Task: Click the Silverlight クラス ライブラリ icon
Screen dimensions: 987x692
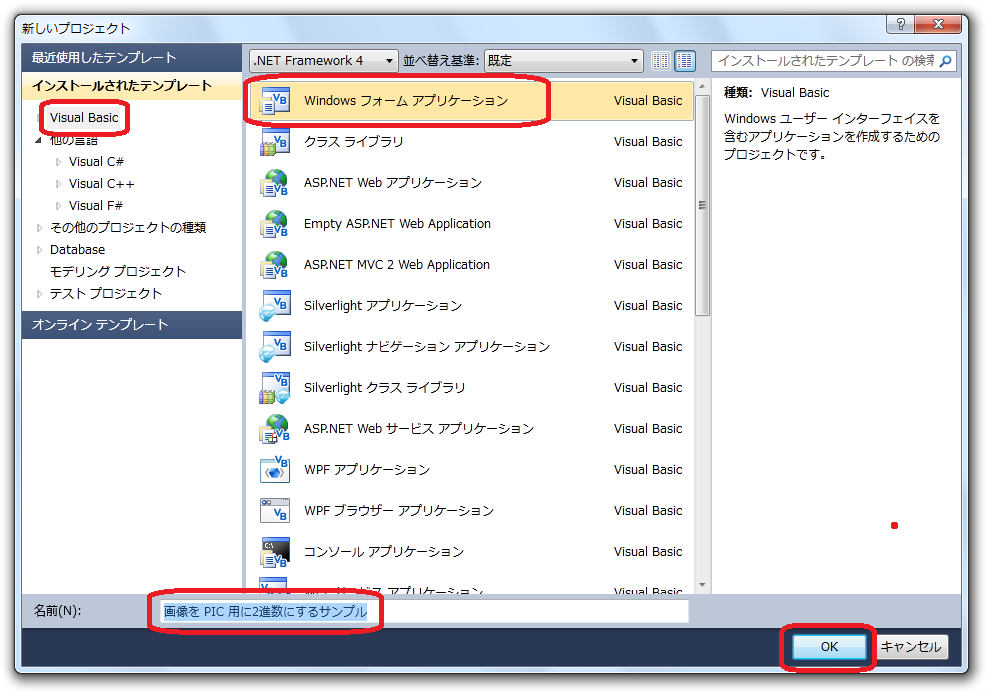Action: point(275,388)
